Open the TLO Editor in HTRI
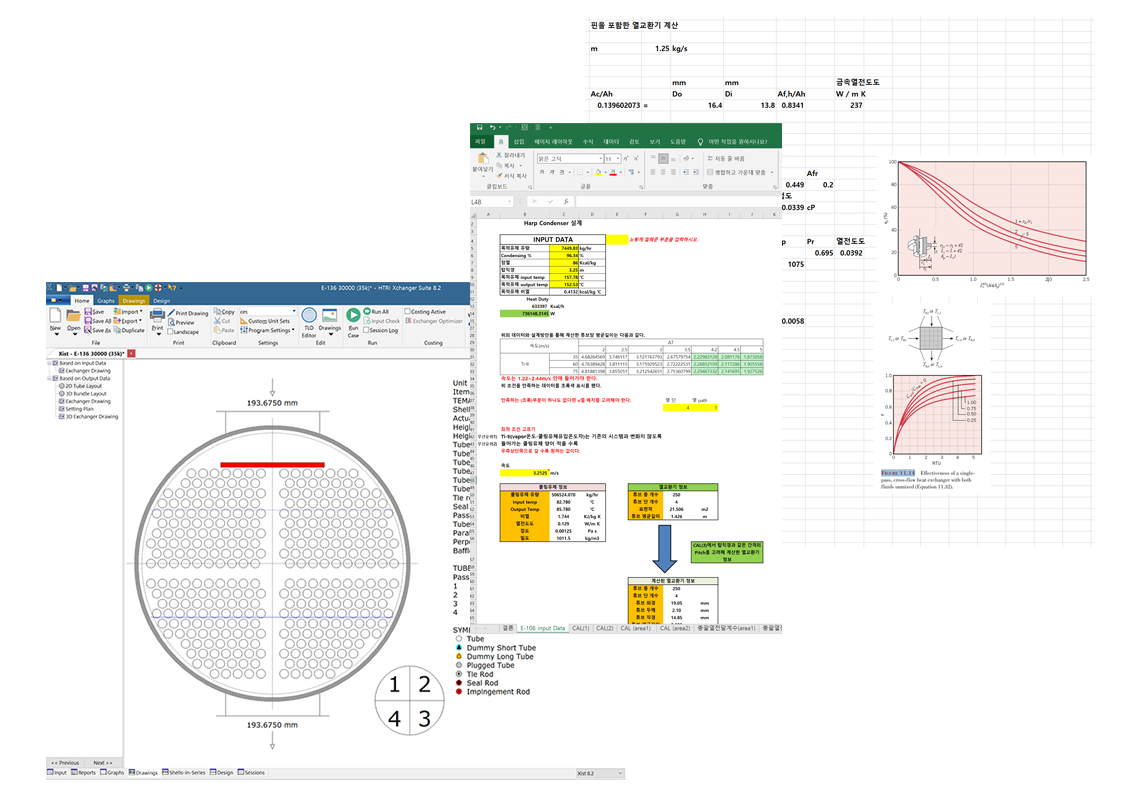Screen dimensions: 1130x800 [309, 323]
